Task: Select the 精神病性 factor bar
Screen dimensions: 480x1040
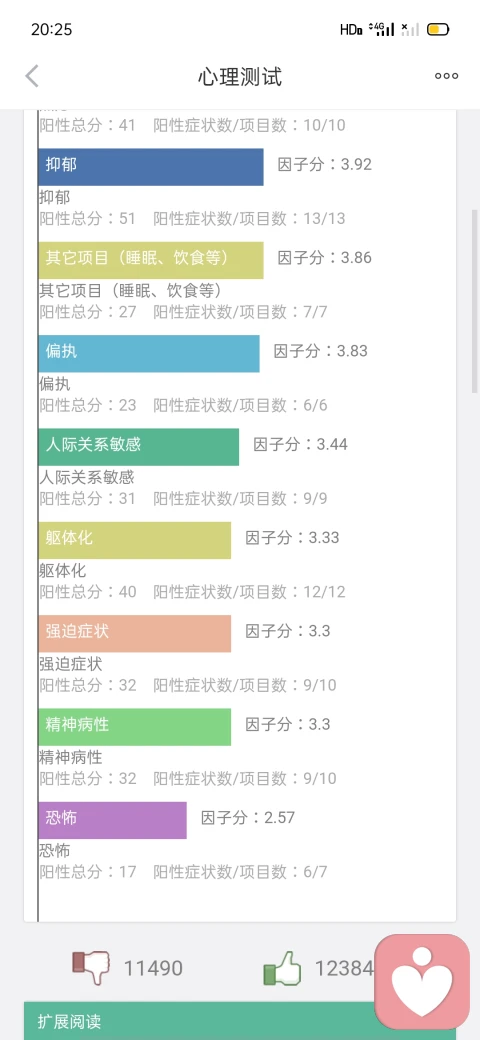Action: tap(135, 727)
